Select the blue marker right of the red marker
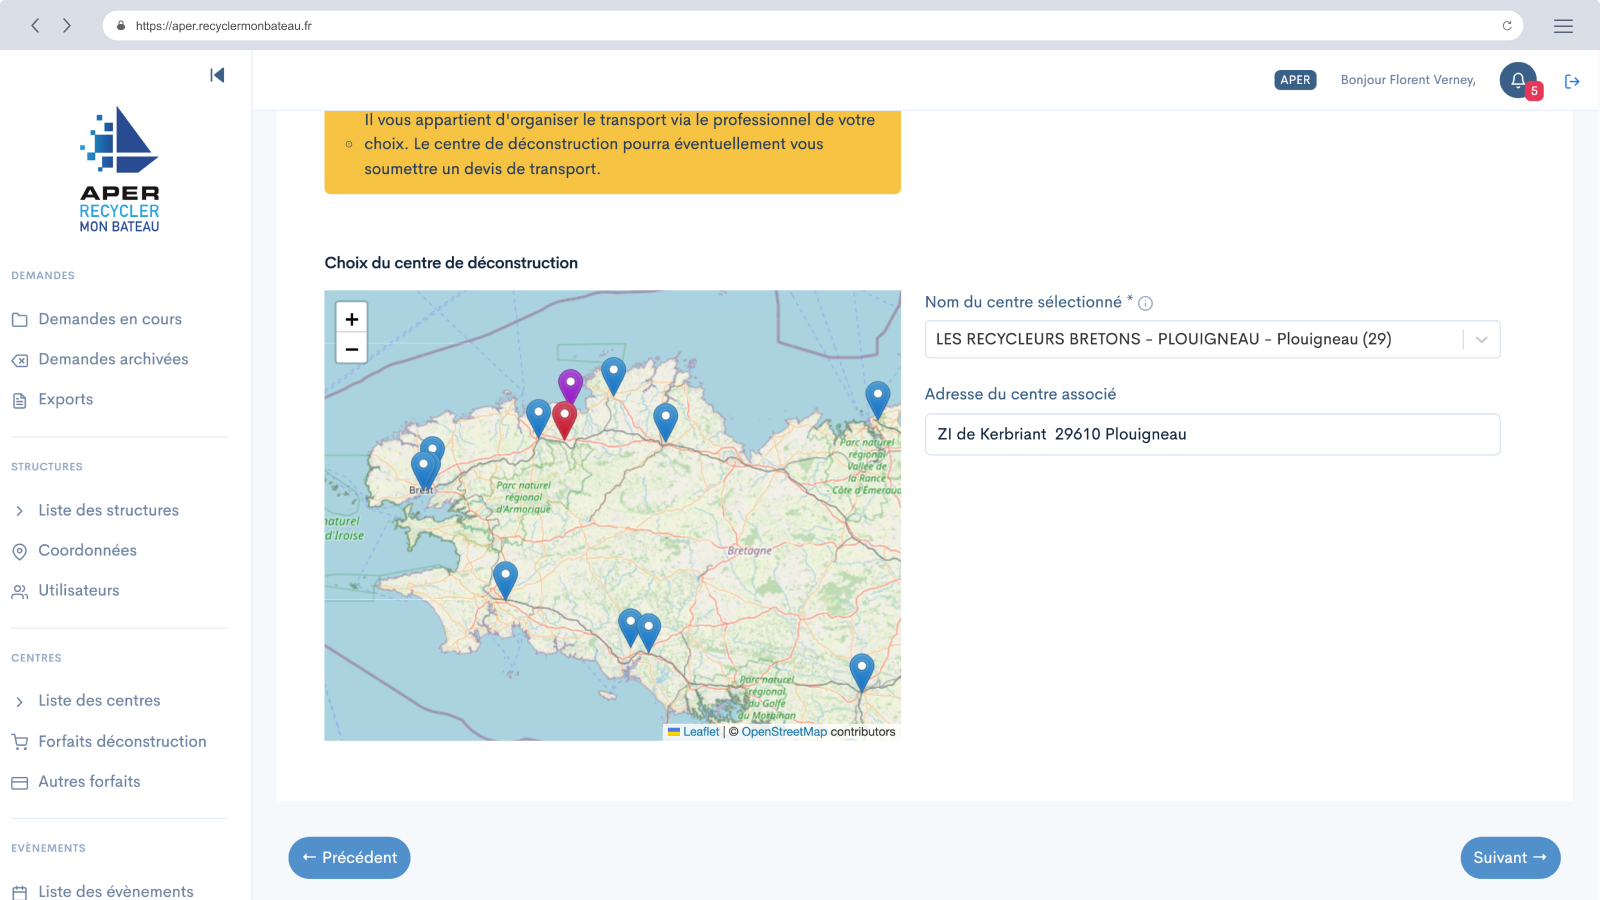Viewport: 1600px width, 900px height. tap(665, 423)
